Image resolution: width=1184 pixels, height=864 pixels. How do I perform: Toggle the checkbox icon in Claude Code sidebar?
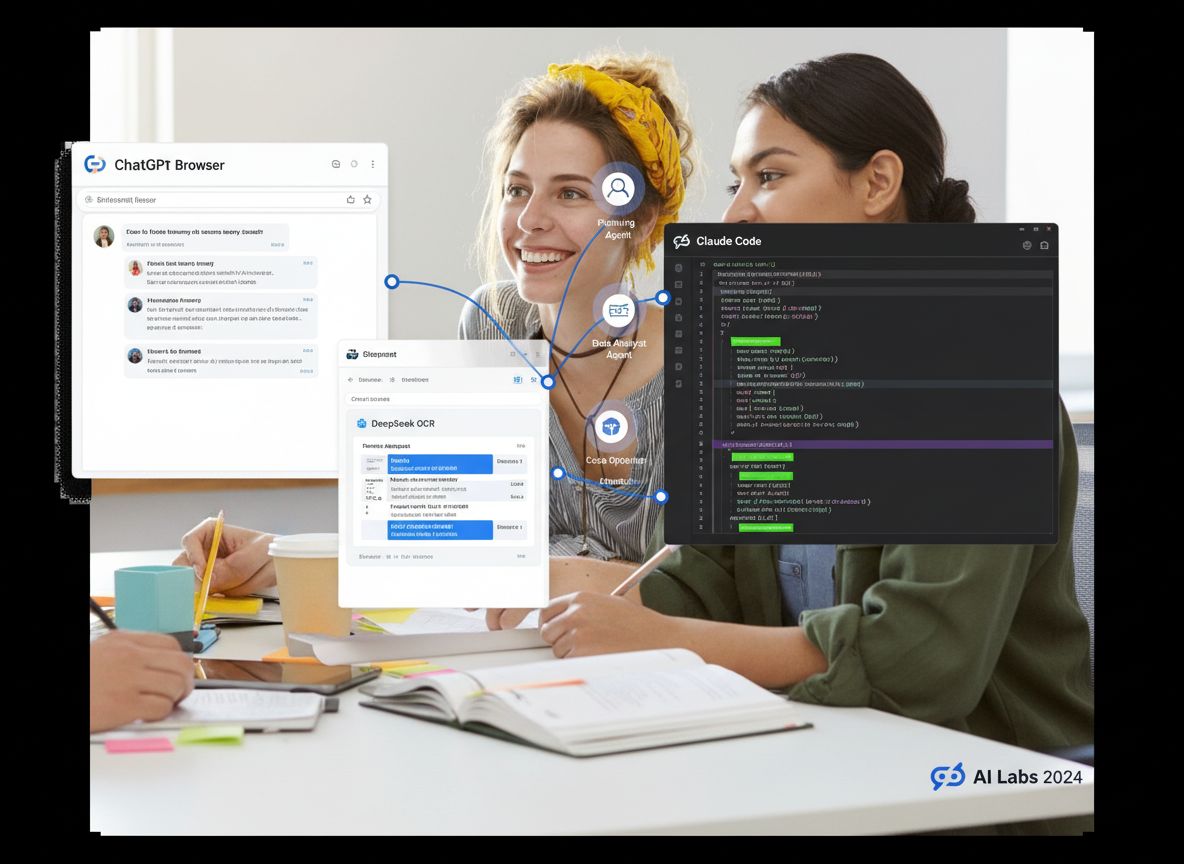[x=679, y=285]
